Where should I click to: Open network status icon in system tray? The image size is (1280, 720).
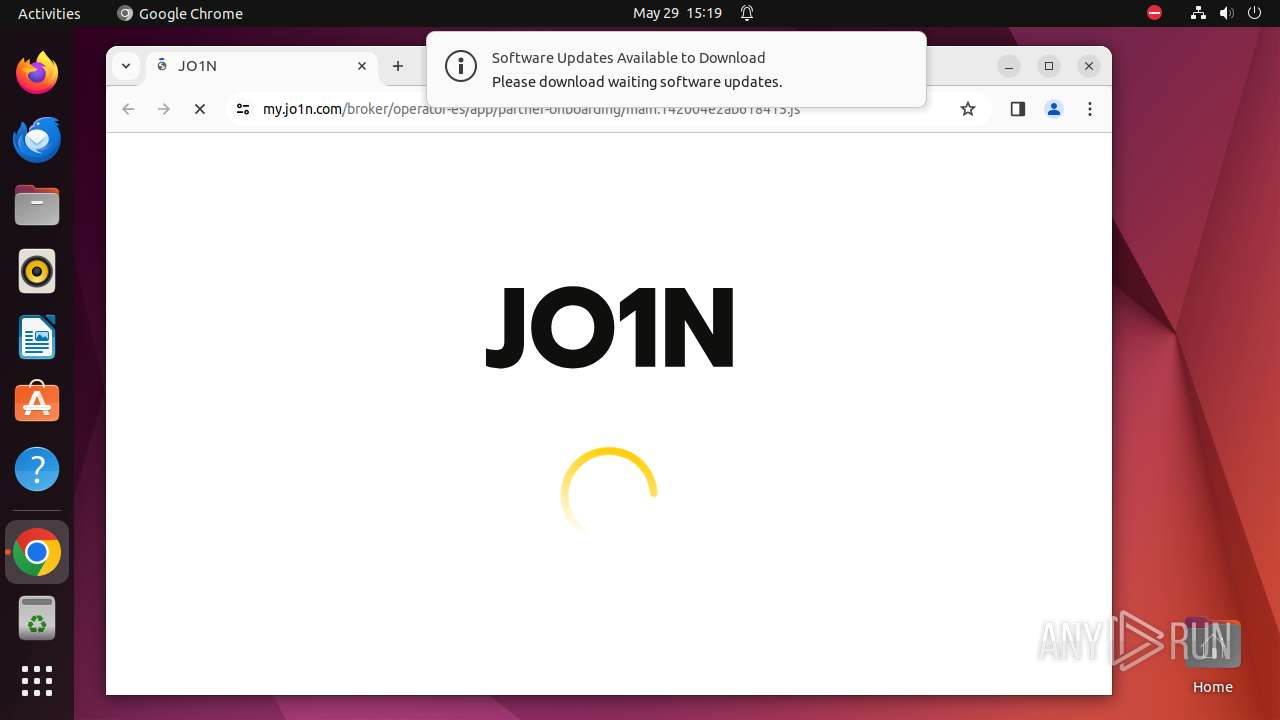coord(1198,13)
